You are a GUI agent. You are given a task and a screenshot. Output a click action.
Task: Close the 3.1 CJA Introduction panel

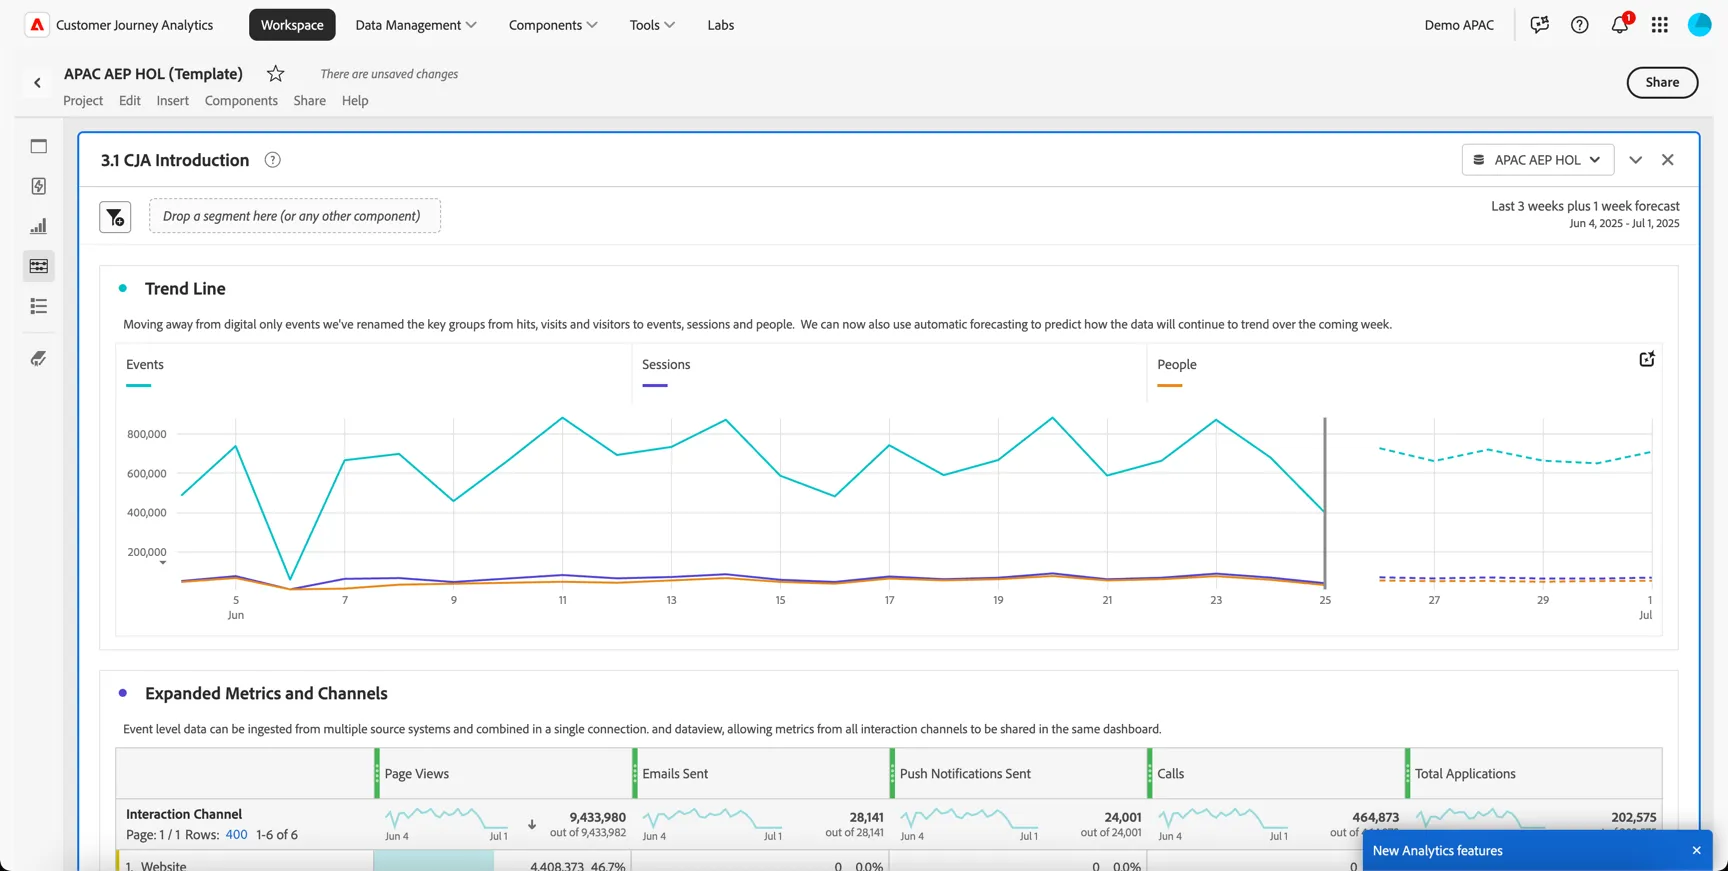tap(1667, 160)
